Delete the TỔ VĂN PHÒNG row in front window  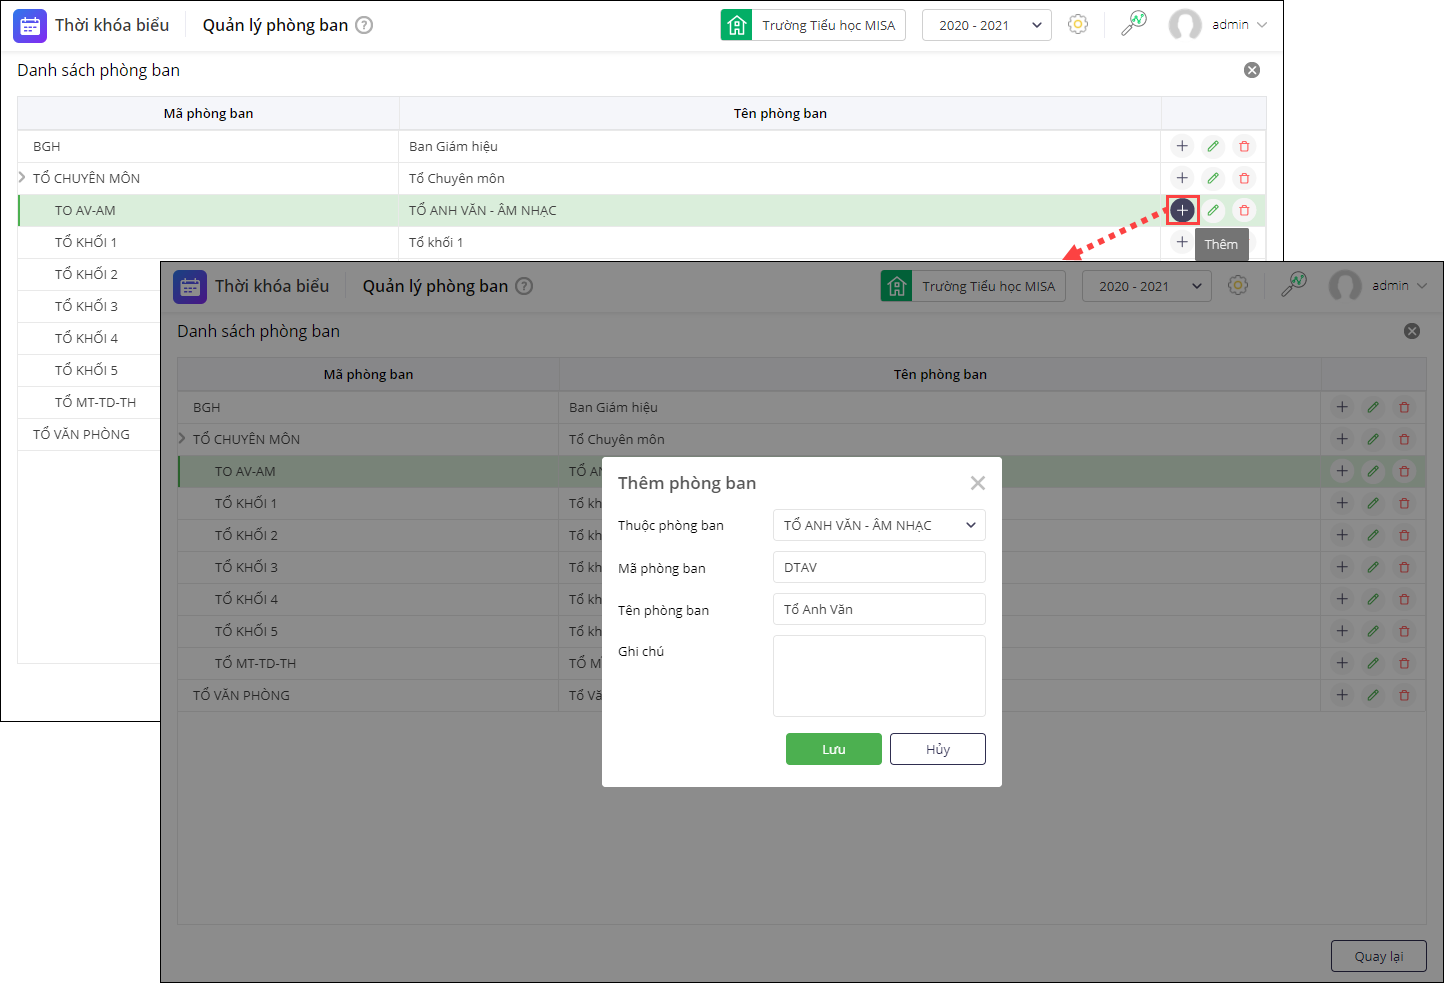[x=1404, y=695]
